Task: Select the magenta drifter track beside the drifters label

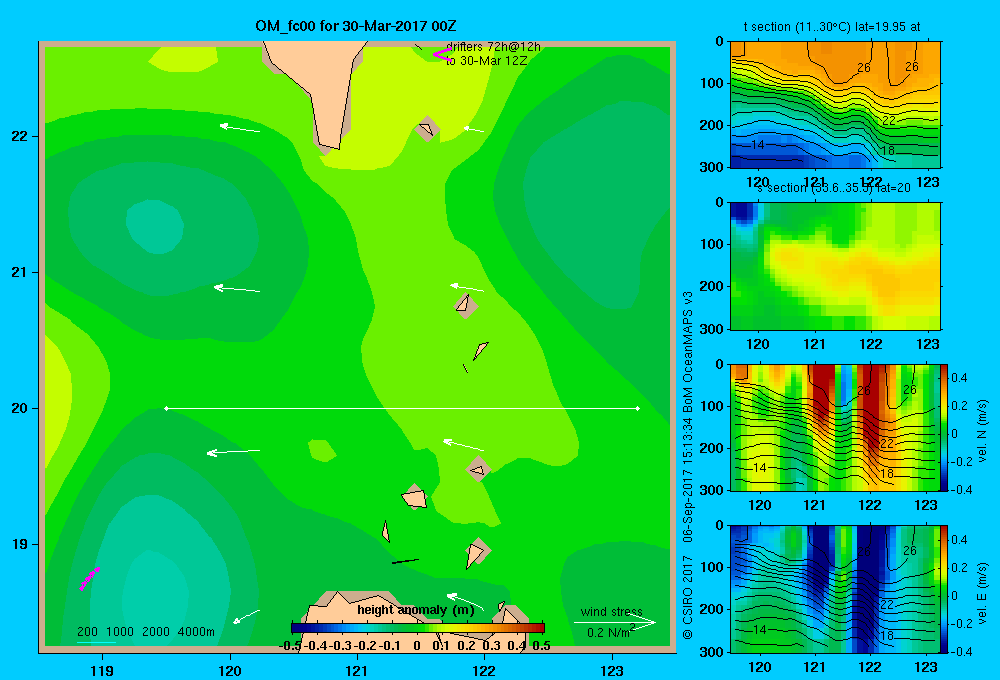Action: coord(442,55)
